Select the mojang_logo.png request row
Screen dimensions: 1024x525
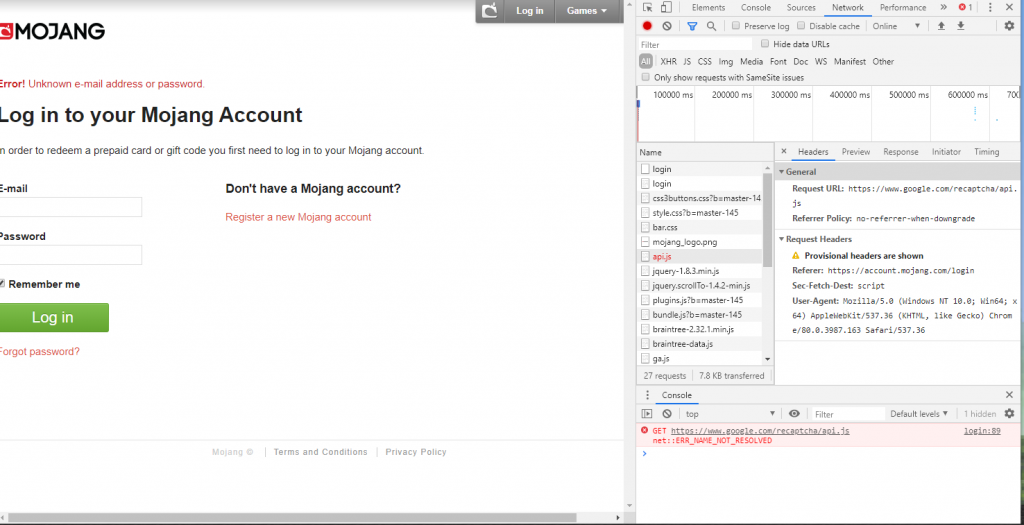point(699,242)
